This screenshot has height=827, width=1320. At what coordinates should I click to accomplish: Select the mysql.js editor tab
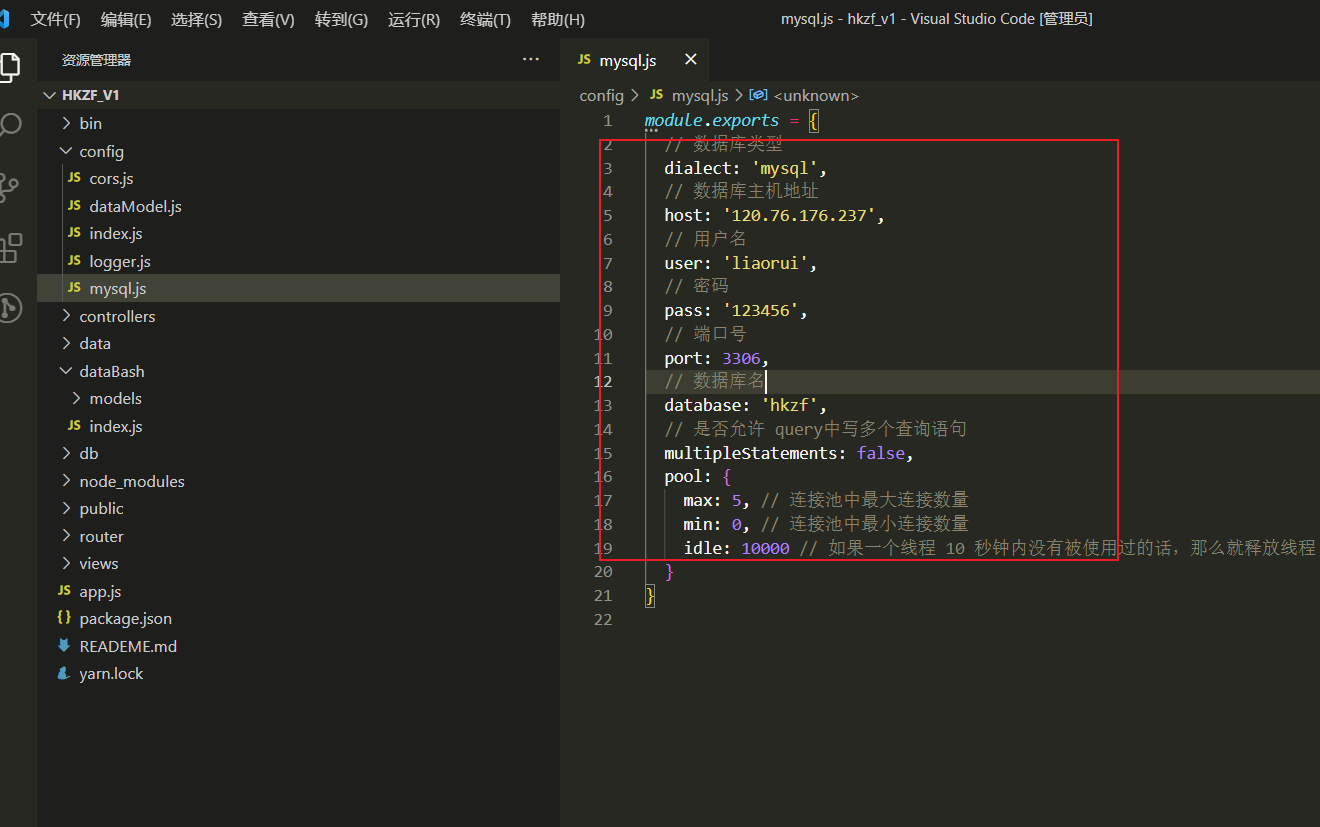(635, 60)
